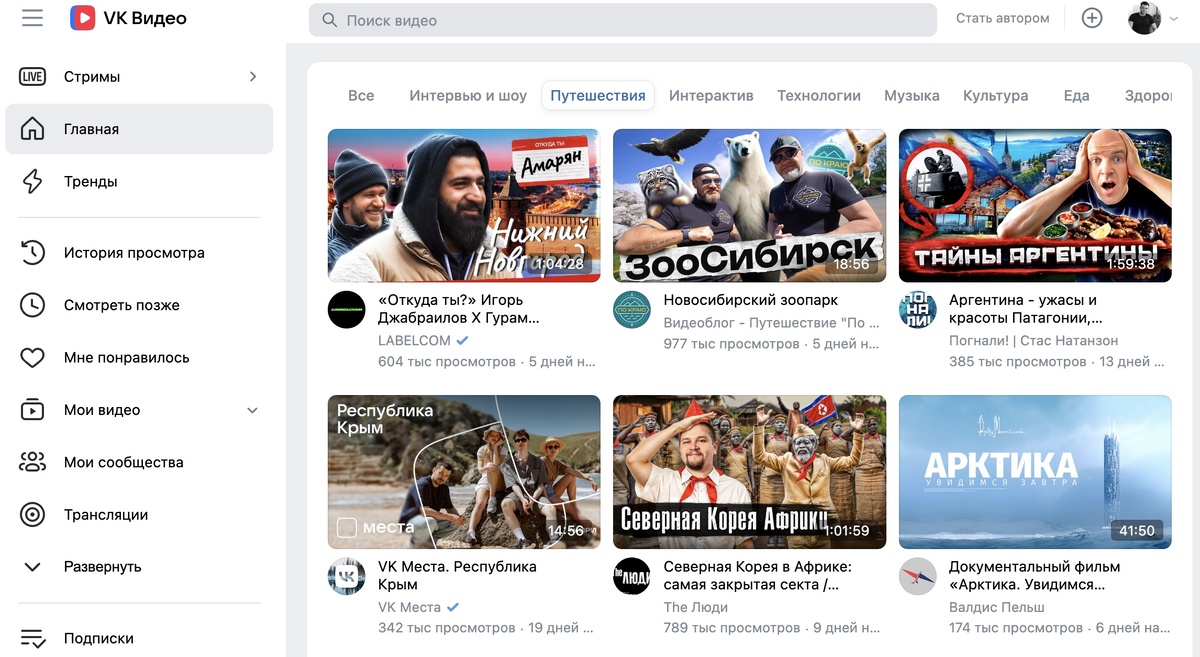Open title Новосибирский зоопарк
Screen dimensions: 1200x657
pos(751,300)
